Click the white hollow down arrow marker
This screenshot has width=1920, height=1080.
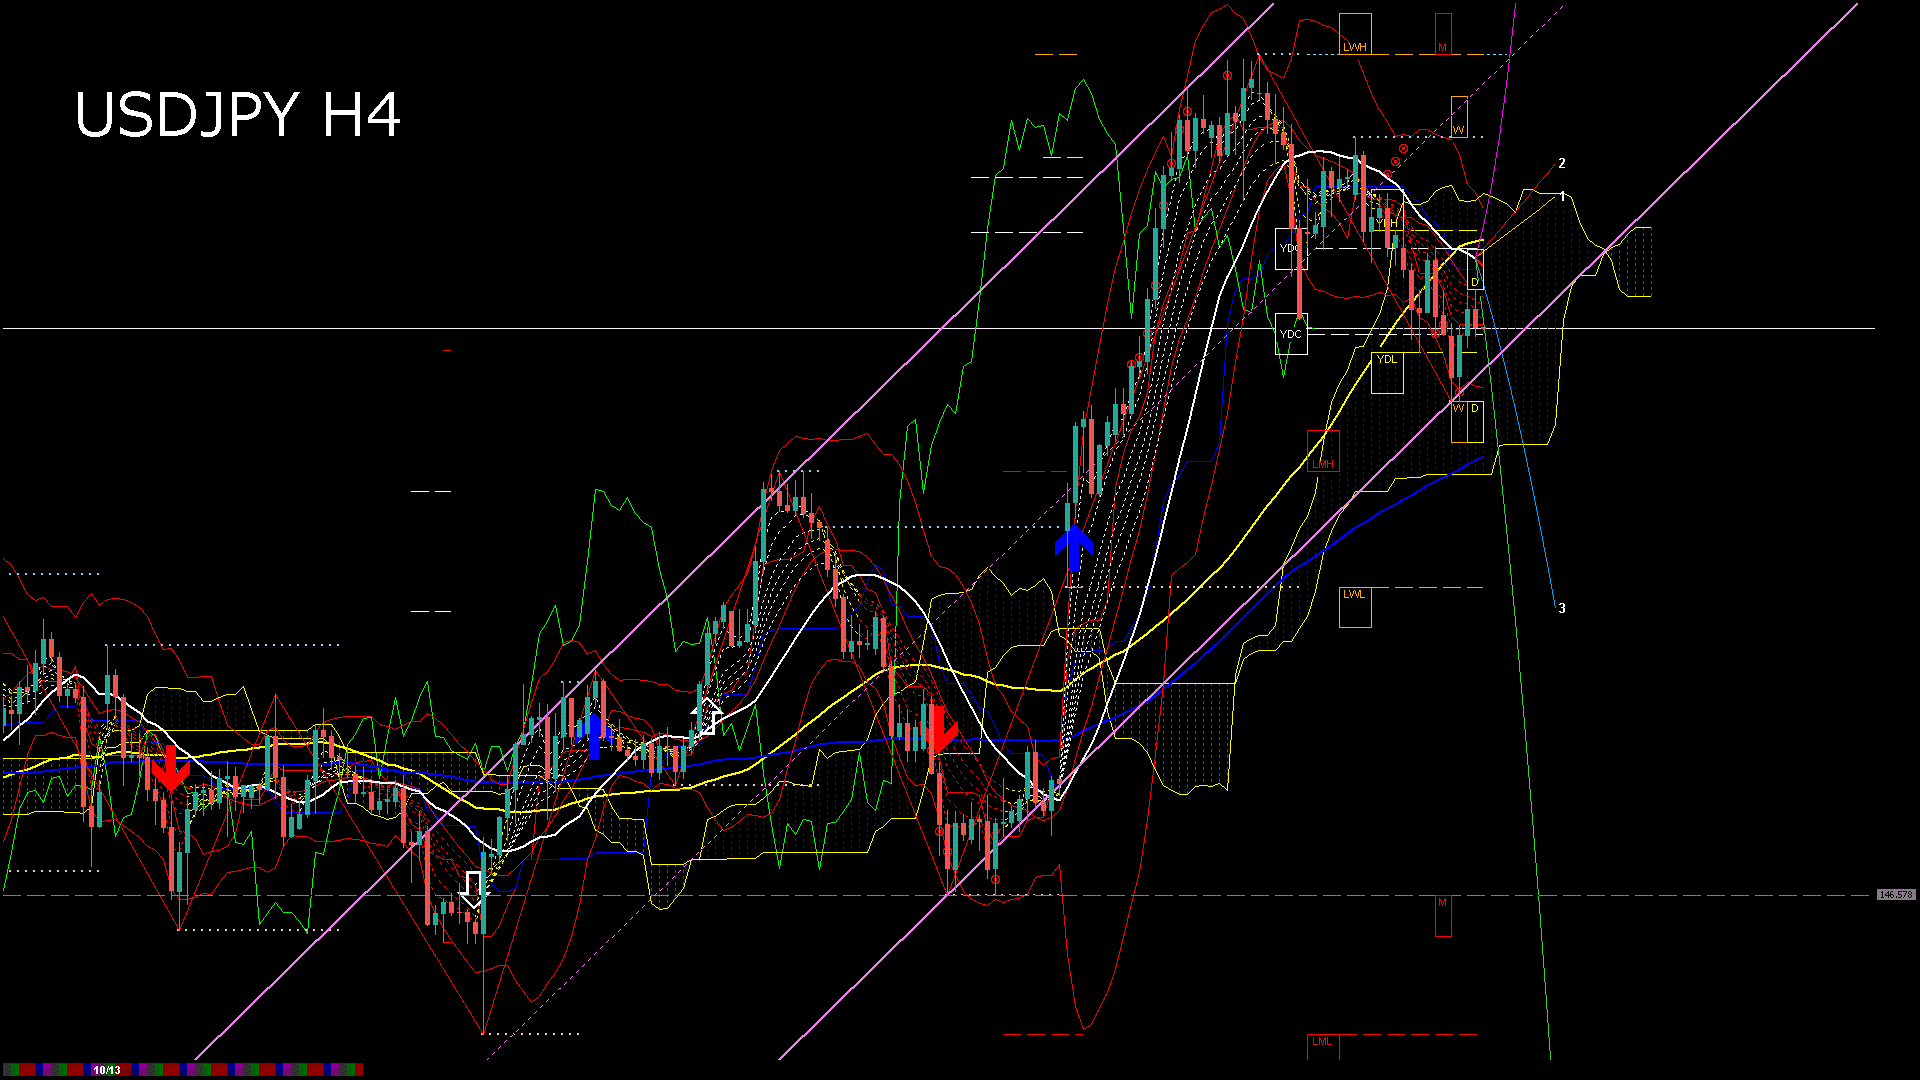pos(473,889)
